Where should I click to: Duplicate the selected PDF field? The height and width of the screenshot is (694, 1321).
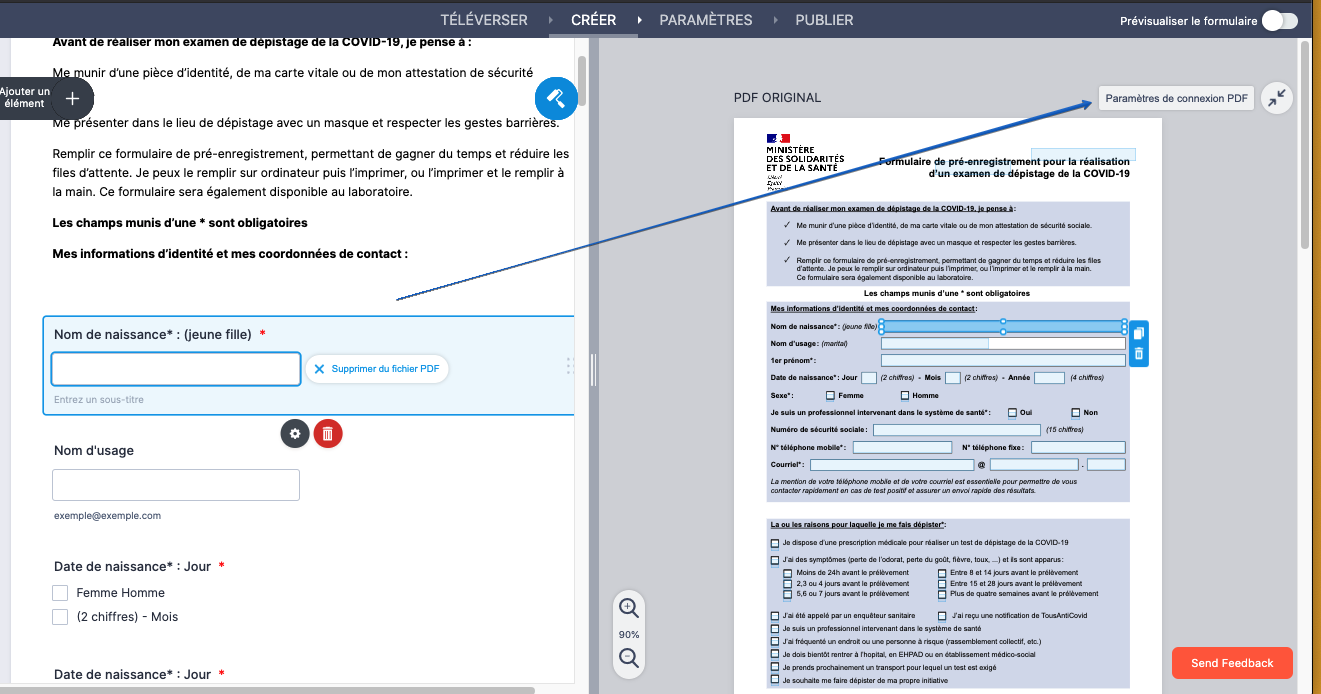click(x=1138, y=333)
